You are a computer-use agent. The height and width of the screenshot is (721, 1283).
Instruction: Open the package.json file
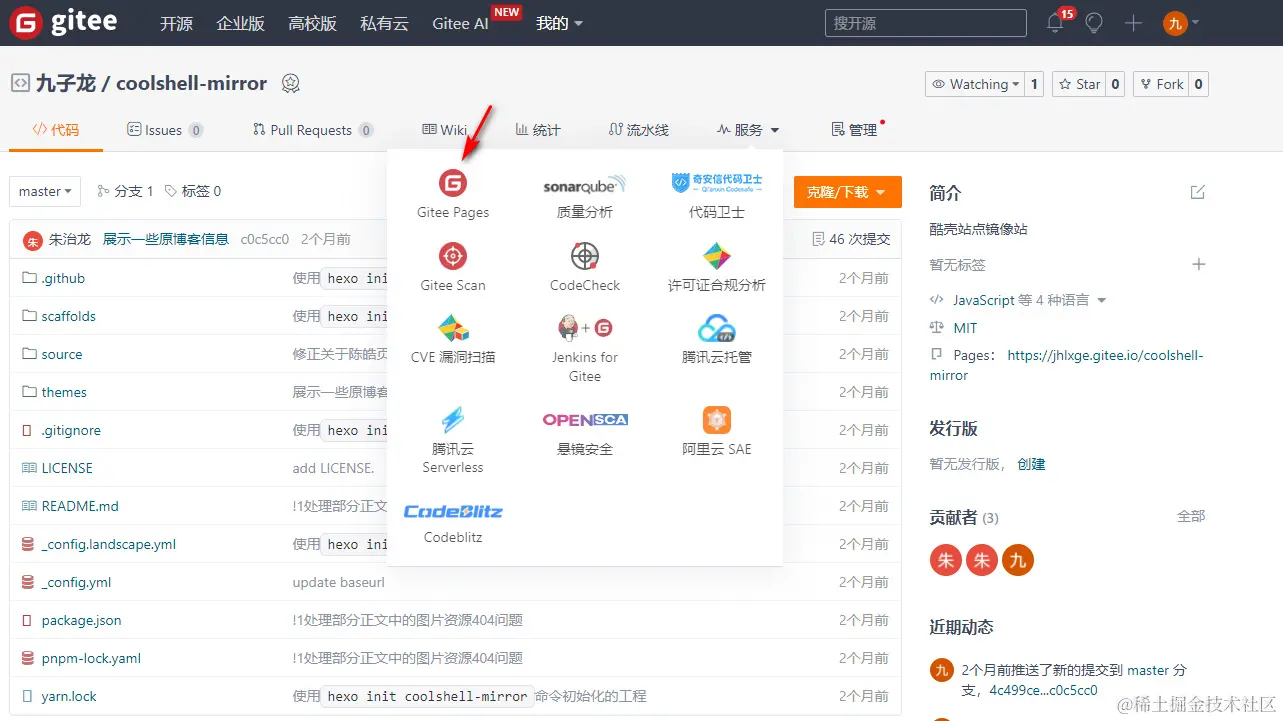click(x=81, y=620)
